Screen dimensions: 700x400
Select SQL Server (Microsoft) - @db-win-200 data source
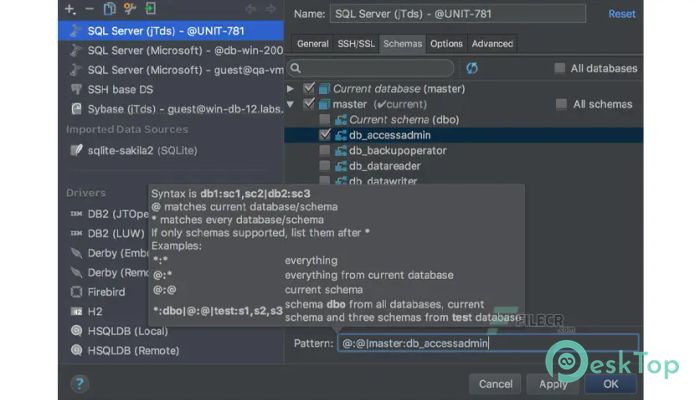[171, 50]
